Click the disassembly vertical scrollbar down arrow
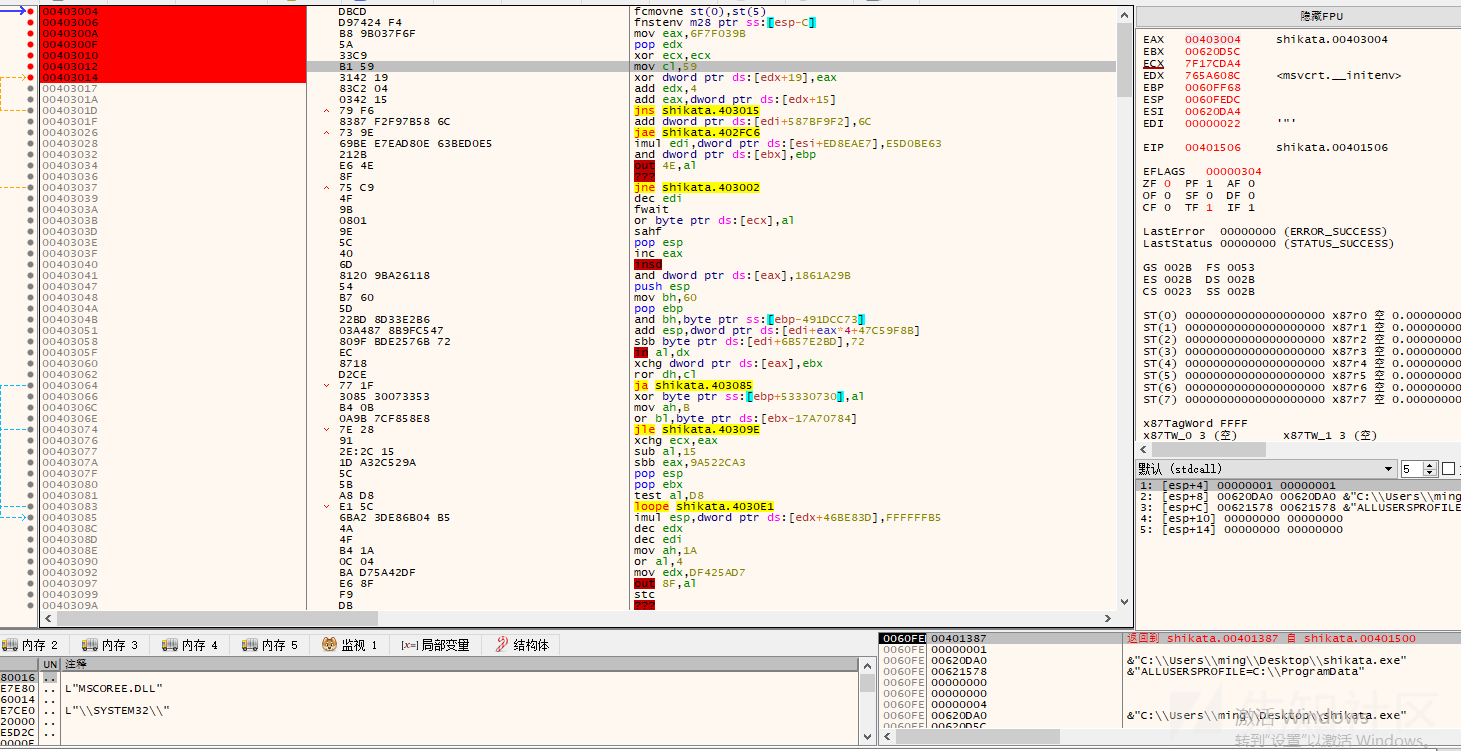Image resolution: width=1461 pixels, height=751 pixels. pos(1124,602)
